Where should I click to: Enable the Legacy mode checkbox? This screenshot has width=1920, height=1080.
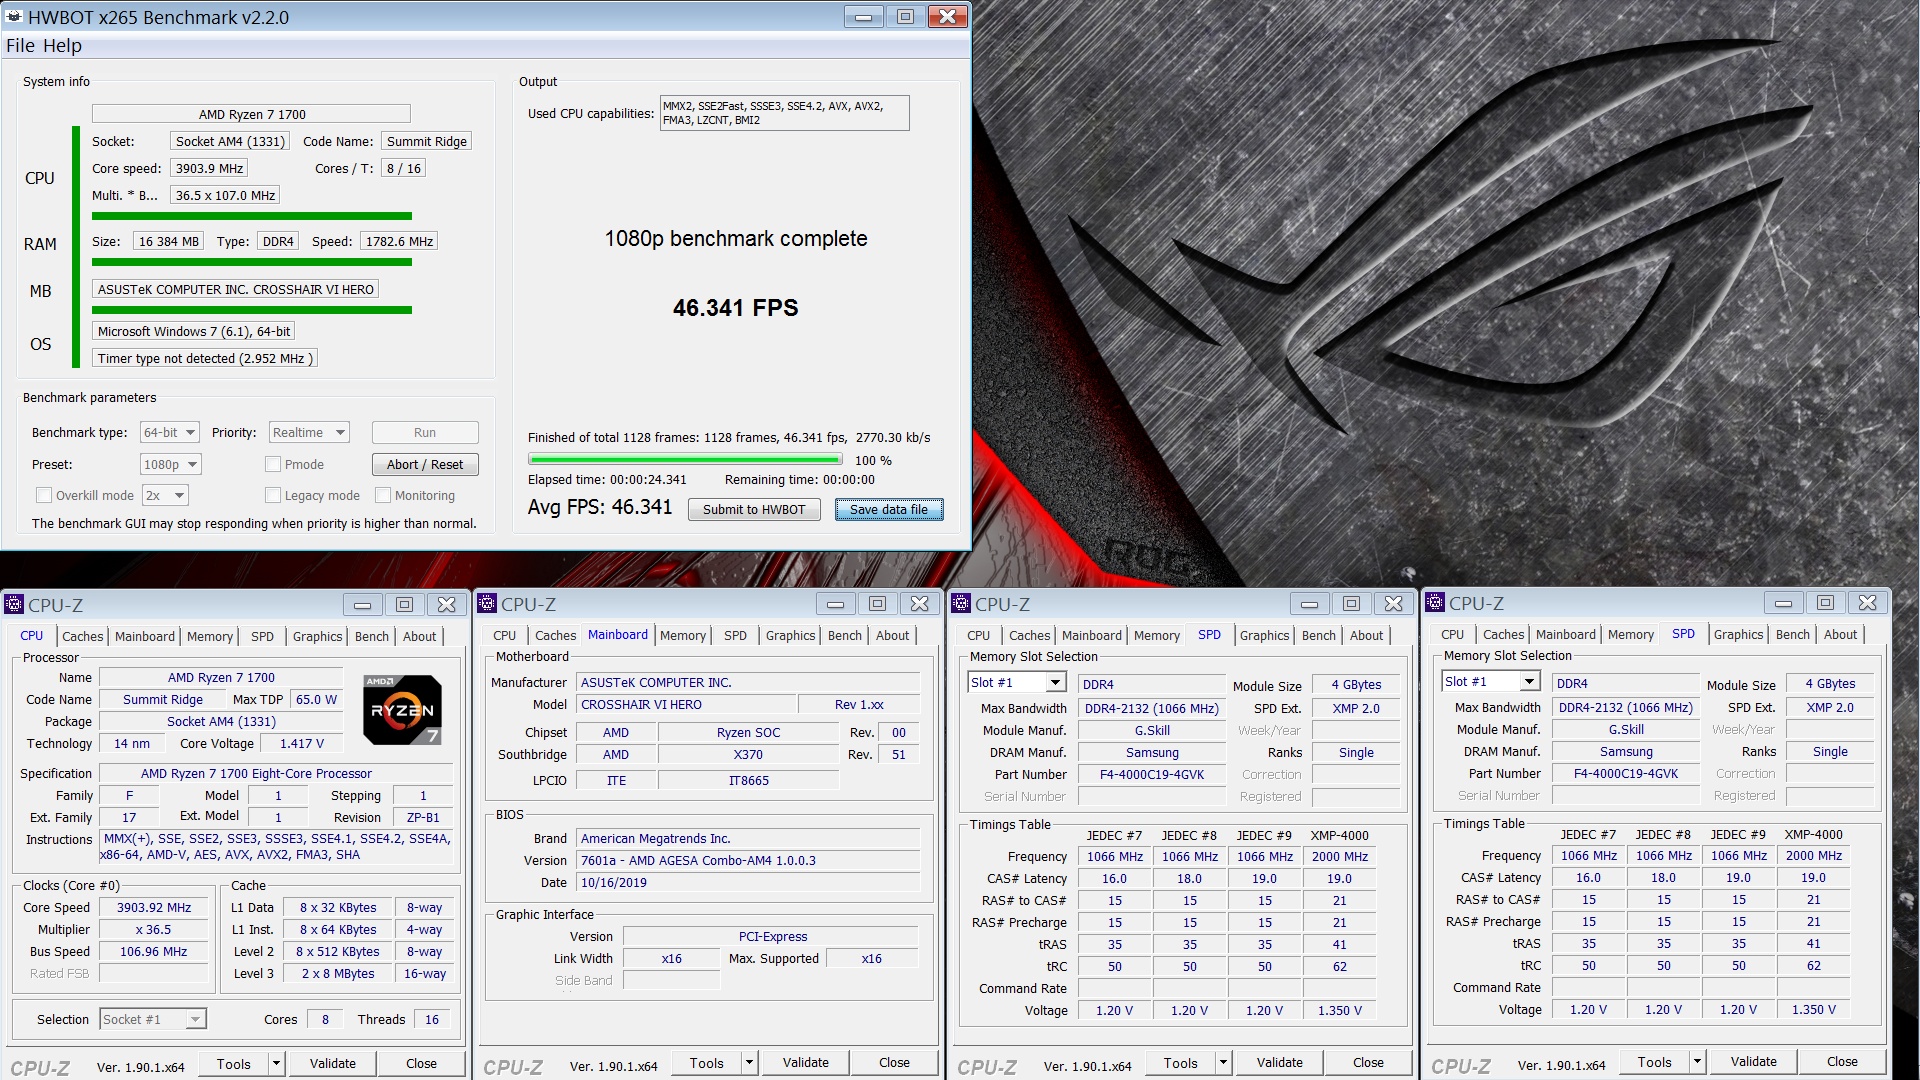click(x=272, y=496)
